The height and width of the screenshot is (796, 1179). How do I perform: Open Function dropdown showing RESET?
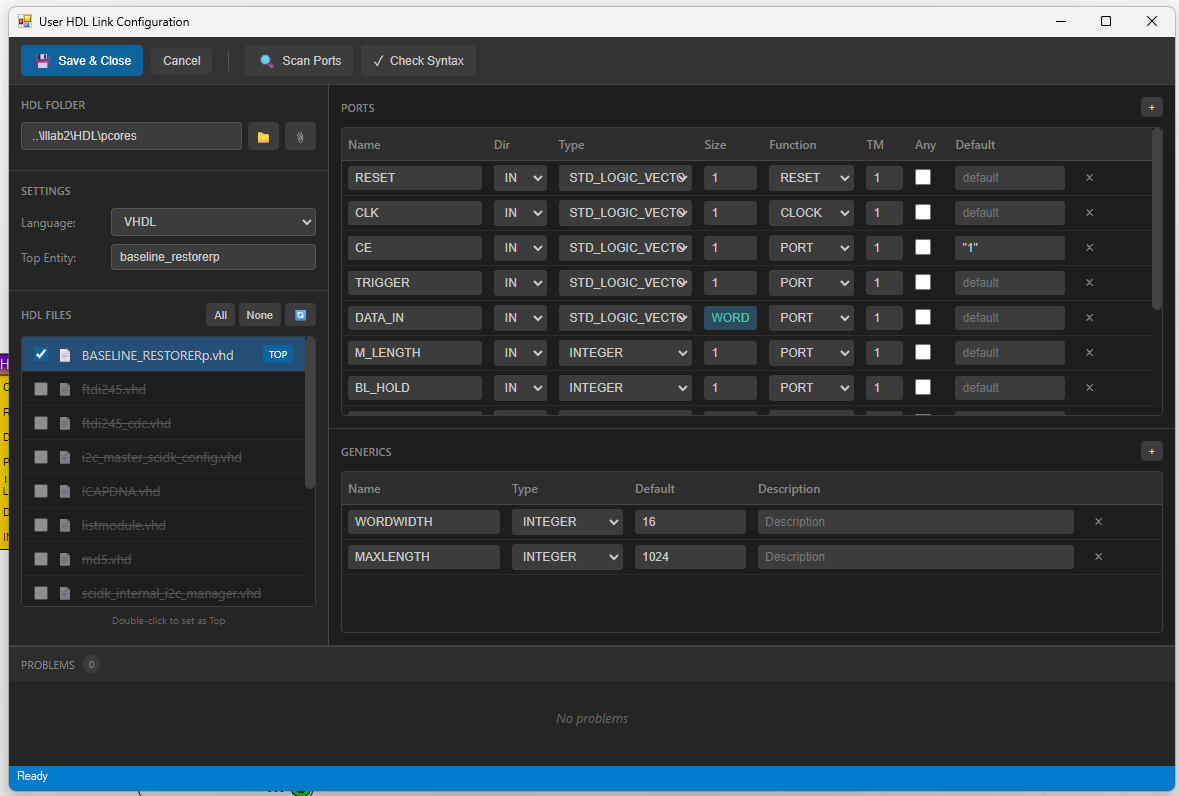pos(811,178)
